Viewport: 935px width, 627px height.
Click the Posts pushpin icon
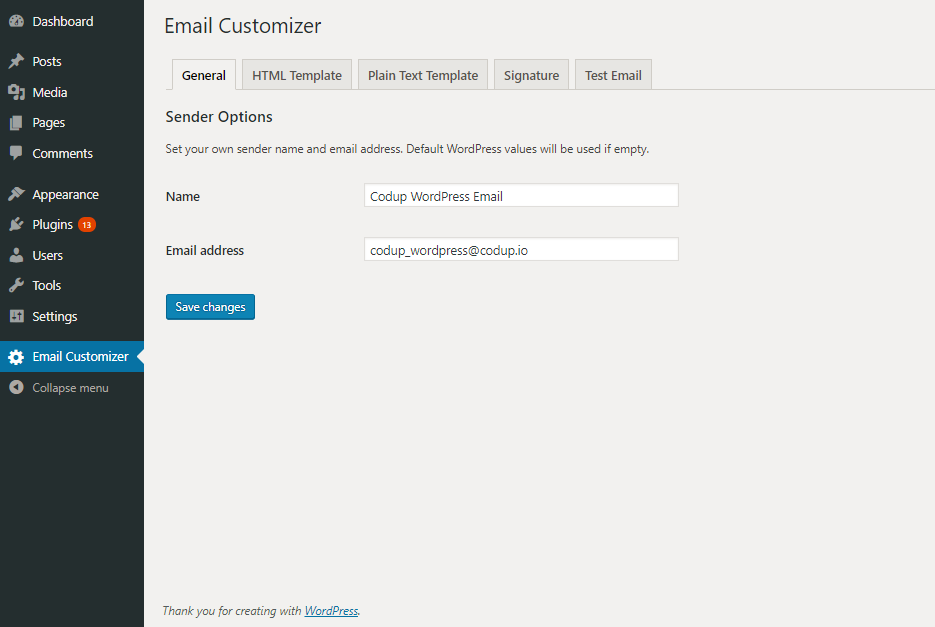point(16,61)
